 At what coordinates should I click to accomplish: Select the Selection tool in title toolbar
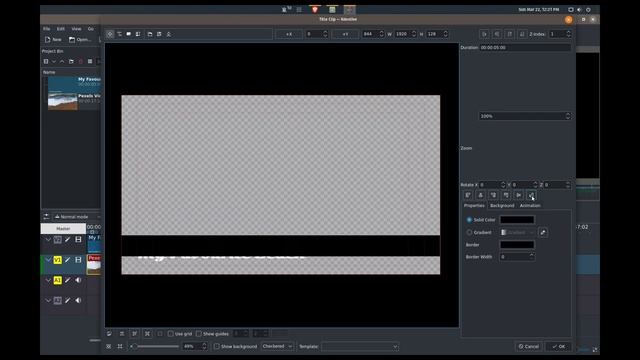(x=110, y=34)
